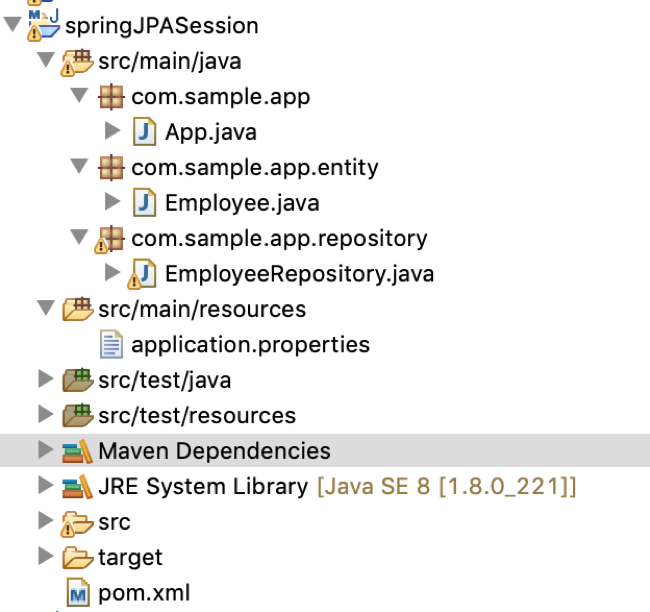650x612 pixels.
Task: Select the src/test/java label
Action: 165,381
